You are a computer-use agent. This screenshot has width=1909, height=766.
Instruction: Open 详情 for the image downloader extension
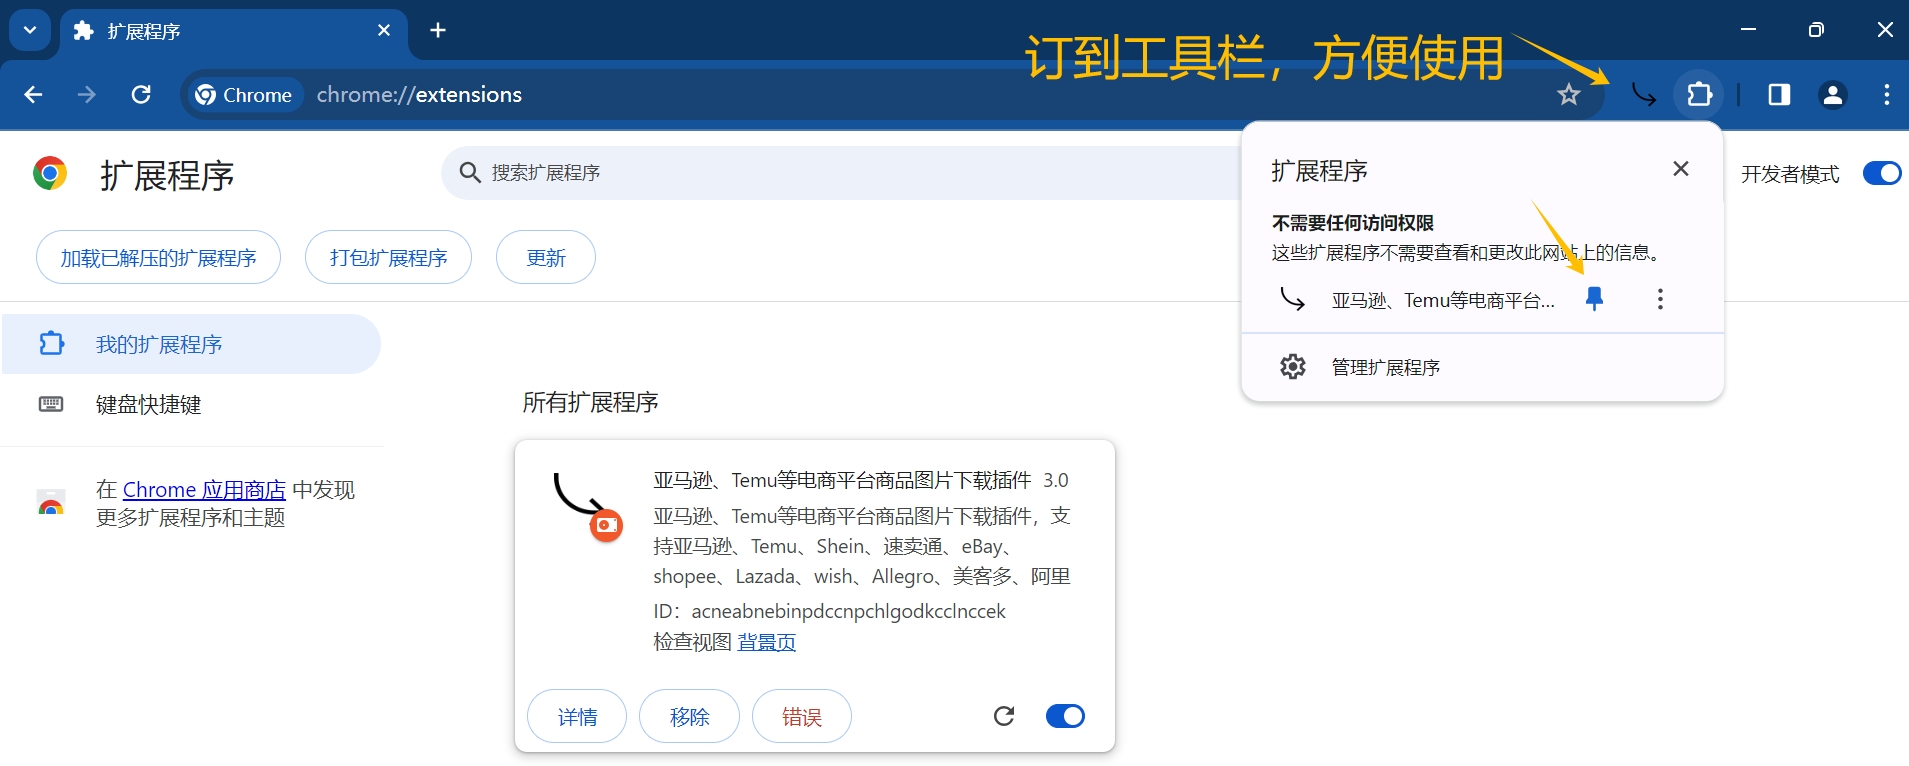pos(577,716)
